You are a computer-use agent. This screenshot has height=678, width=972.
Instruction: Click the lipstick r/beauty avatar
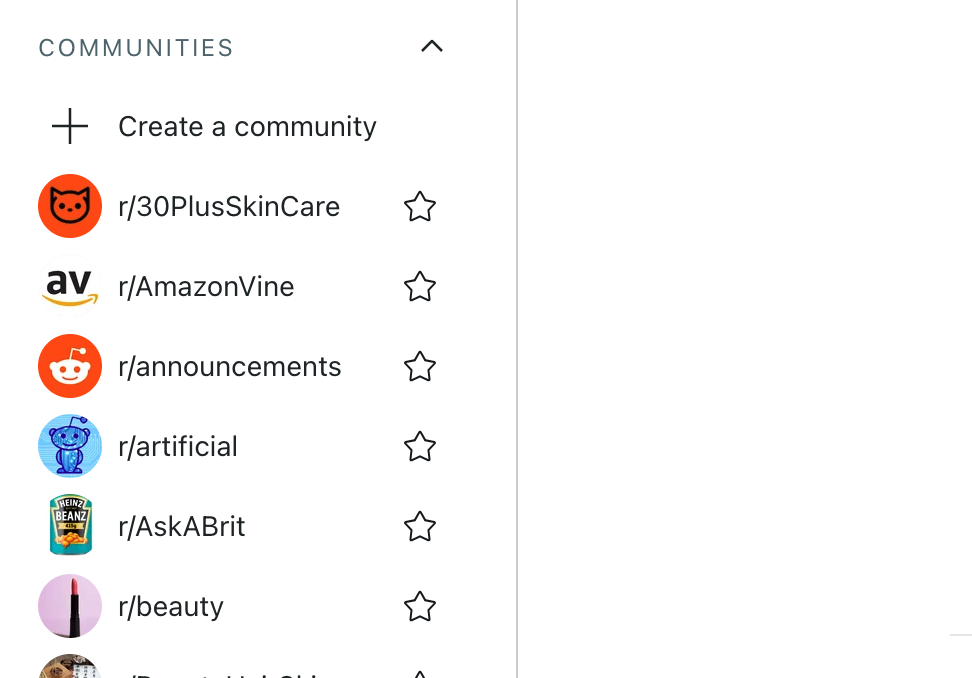tap(70, 606)
